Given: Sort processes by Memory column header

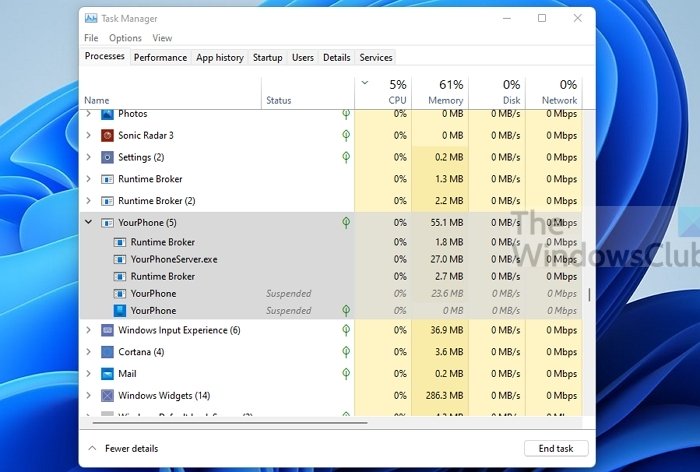Looking at the screenshot, I should pyautogui.click(x=446, y=91).
